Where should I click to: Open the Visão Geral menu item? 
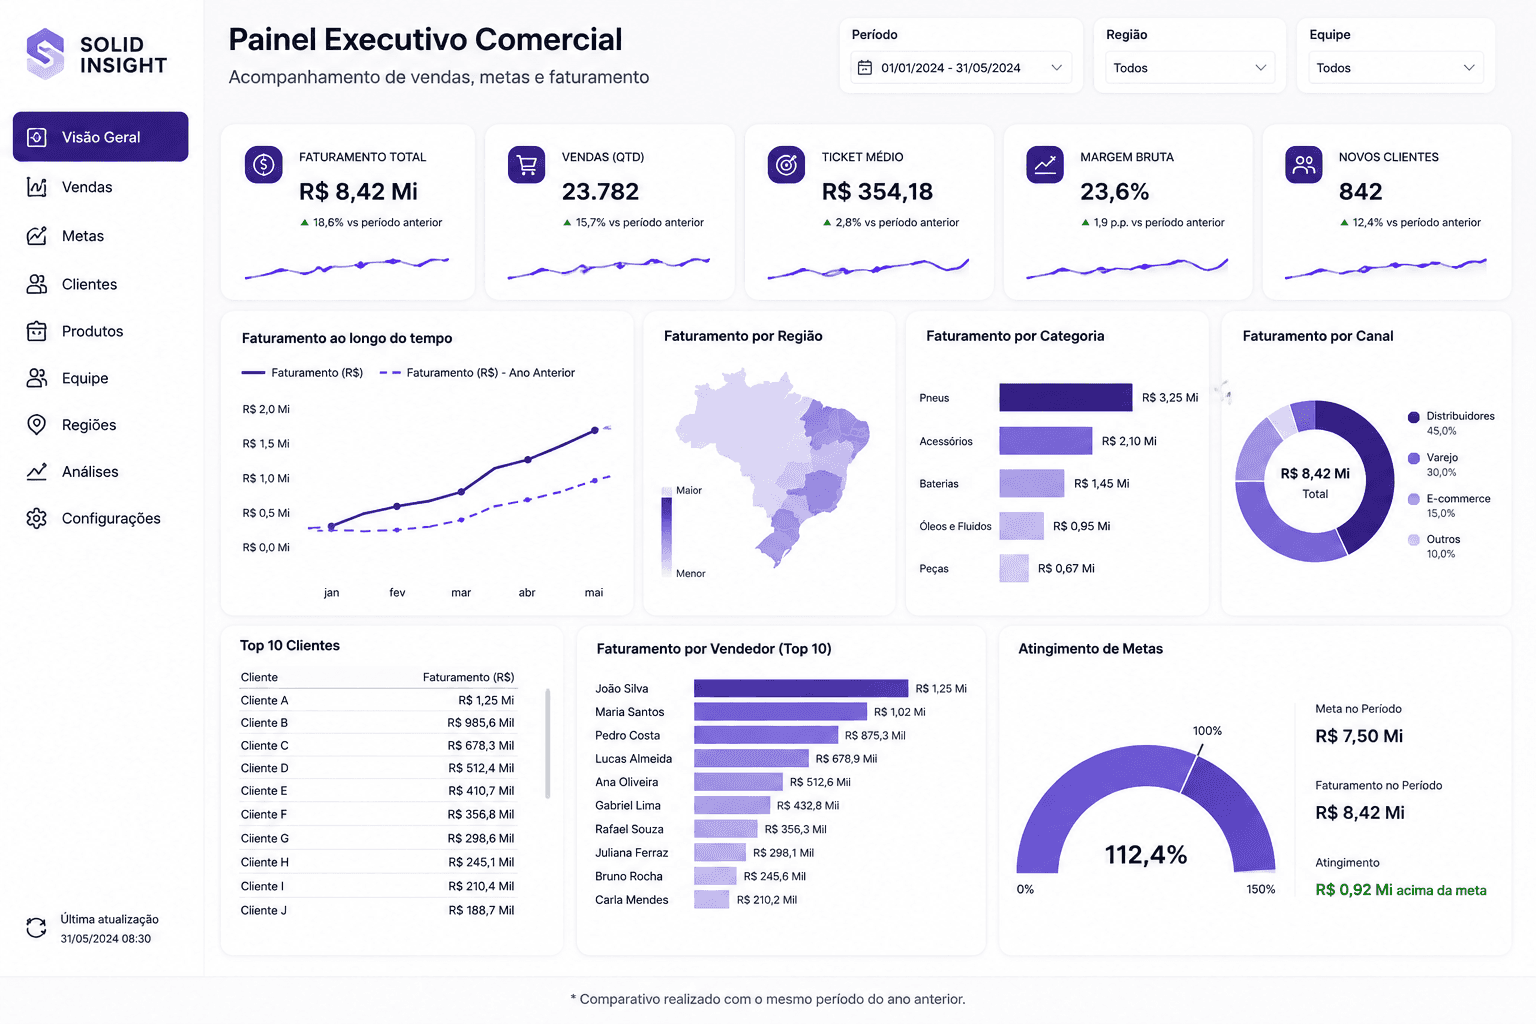pyautogui.click(x=100, y=137)
